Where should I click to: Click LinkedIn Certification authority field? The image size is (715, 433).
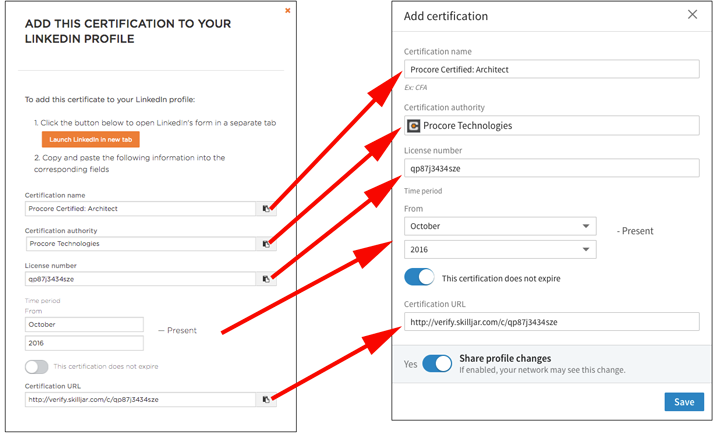pos(558,126)
